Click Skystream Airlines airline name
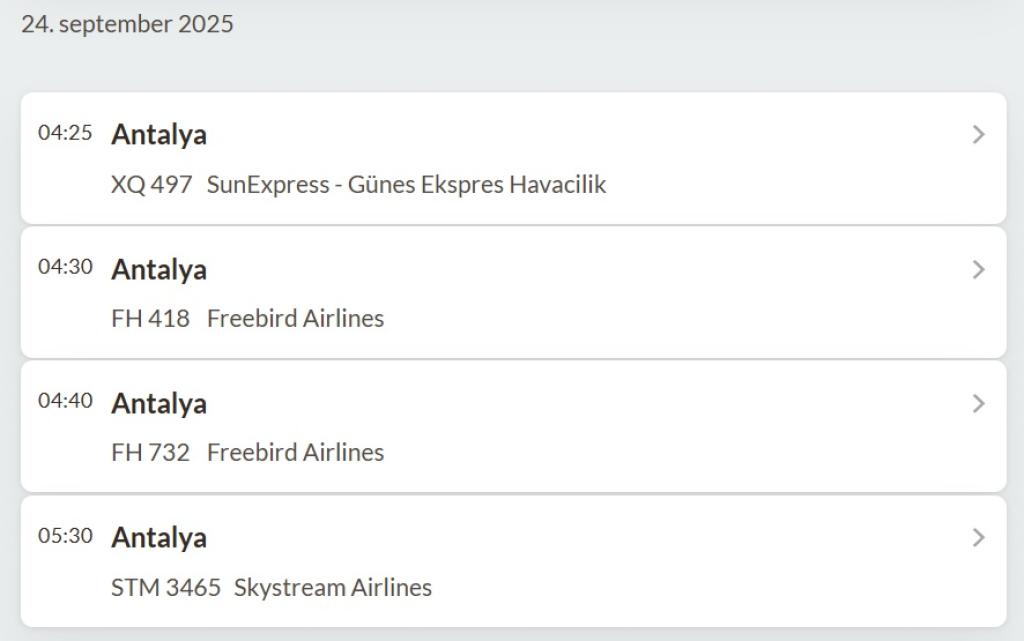1024x641 pixels. (333, 588)
